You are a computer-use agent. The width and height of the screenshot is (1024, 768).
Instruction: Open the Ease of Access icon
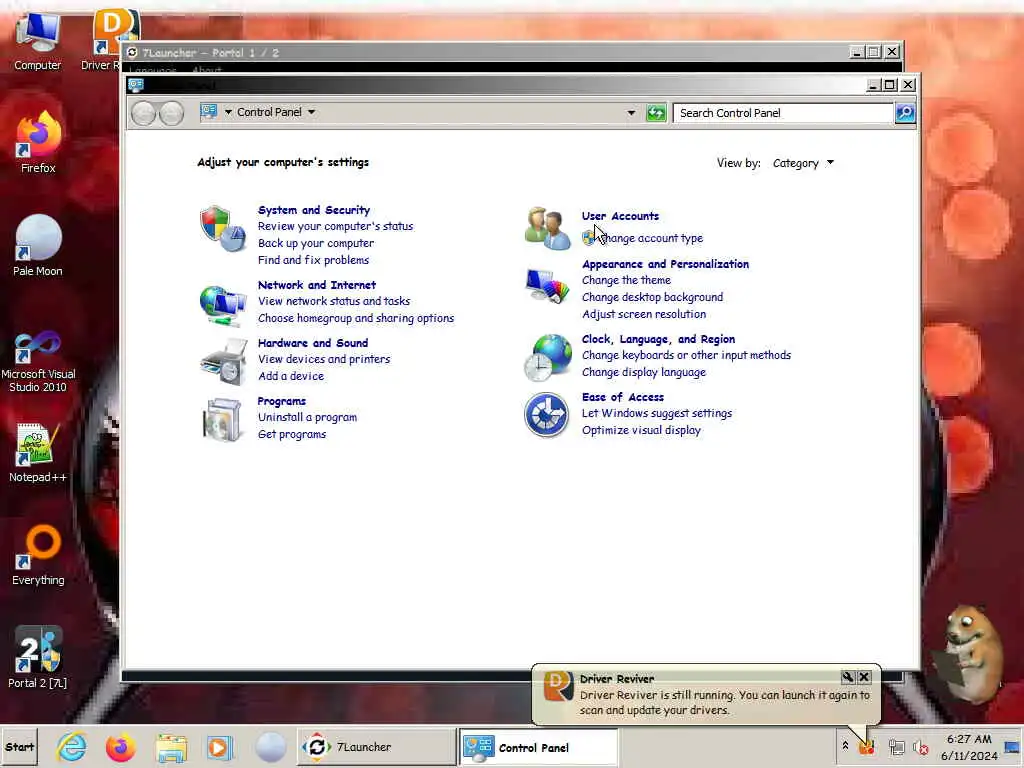(x=546, y=415)
